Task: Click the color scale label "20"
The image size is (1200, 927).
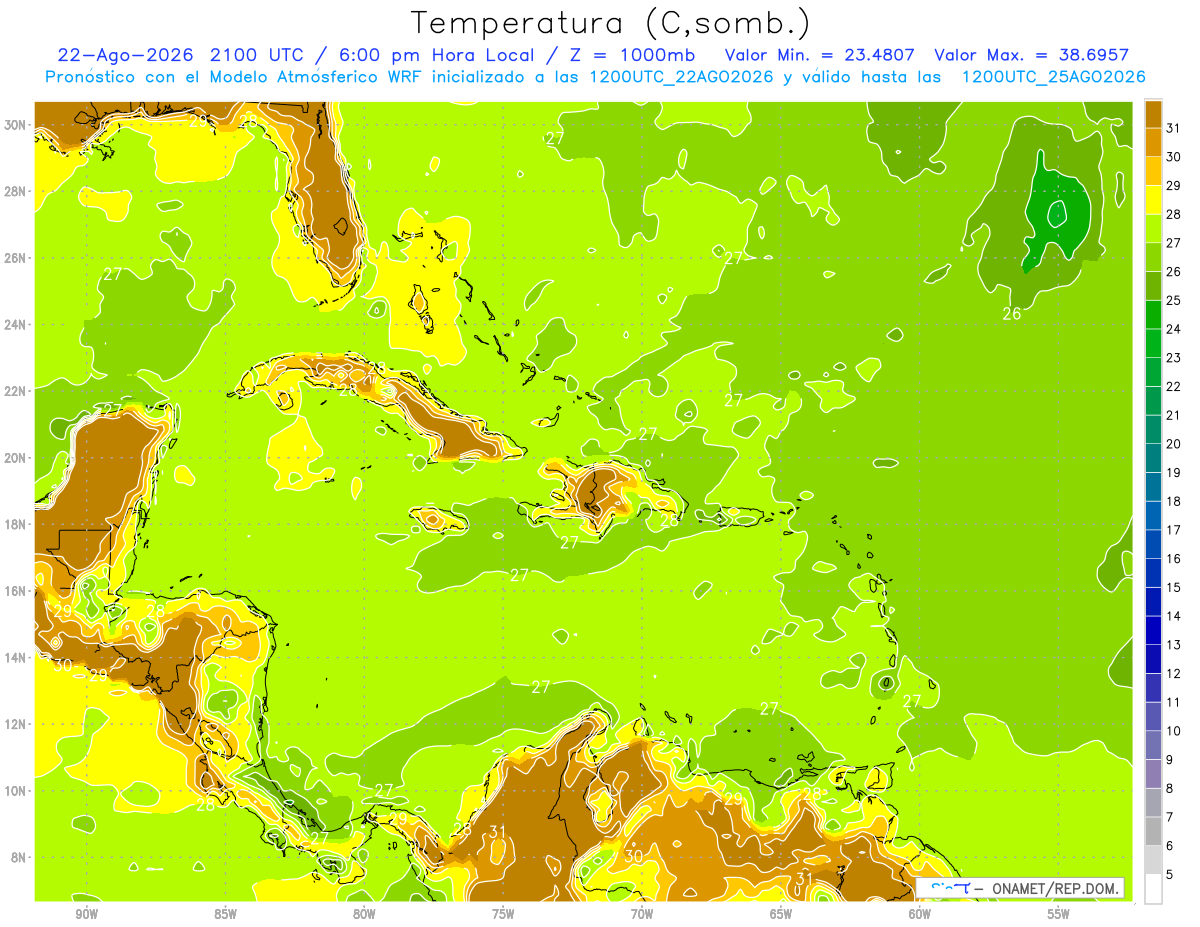Action: [1174, 444]
